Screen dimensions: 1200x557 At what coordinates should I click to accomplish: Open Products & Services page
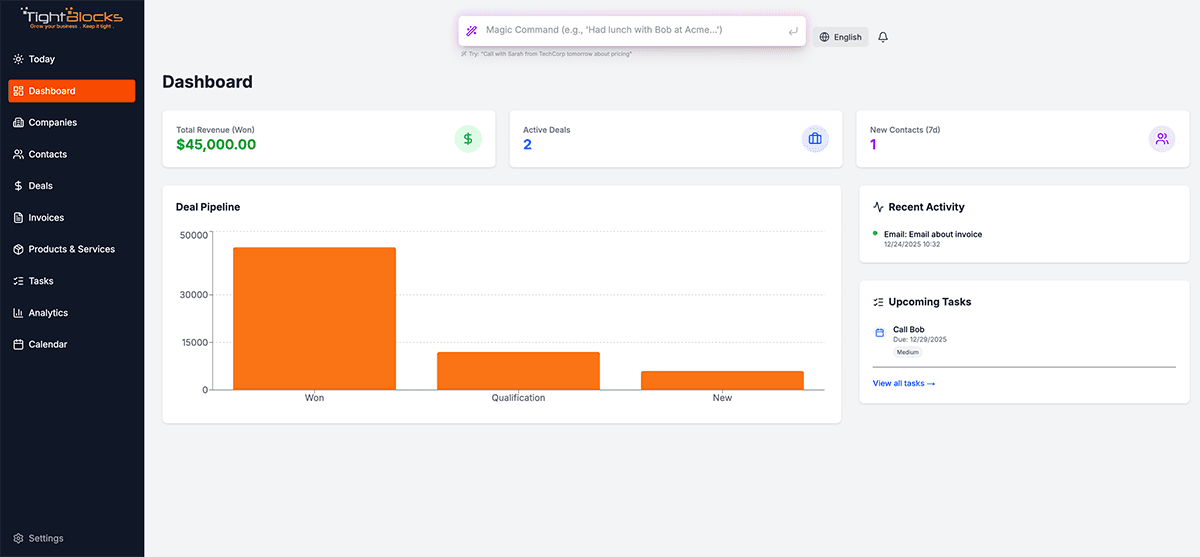pos(72,249)
